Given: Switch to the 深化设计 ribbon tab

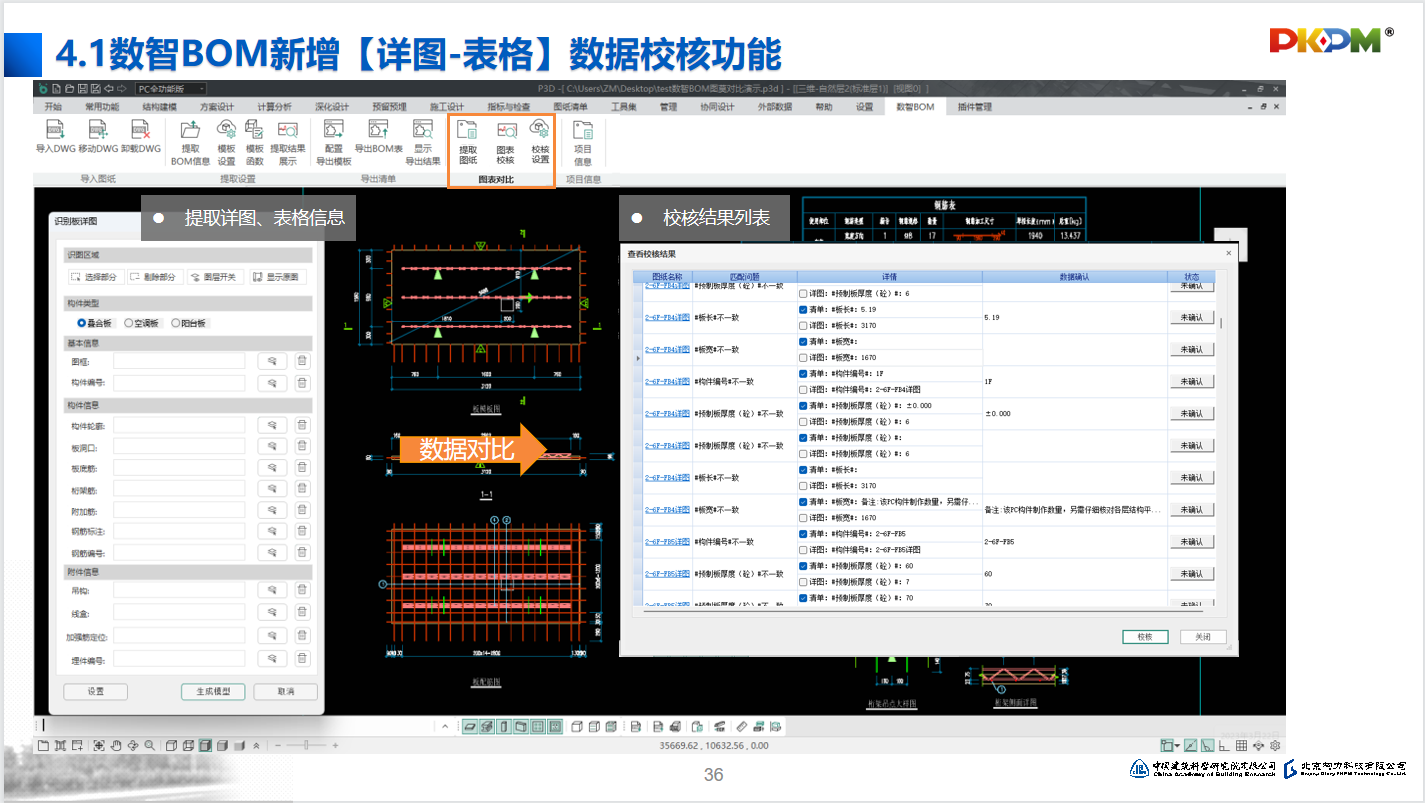Looking at the screenshot, I should pyautogui.click(x=332, y=107).
